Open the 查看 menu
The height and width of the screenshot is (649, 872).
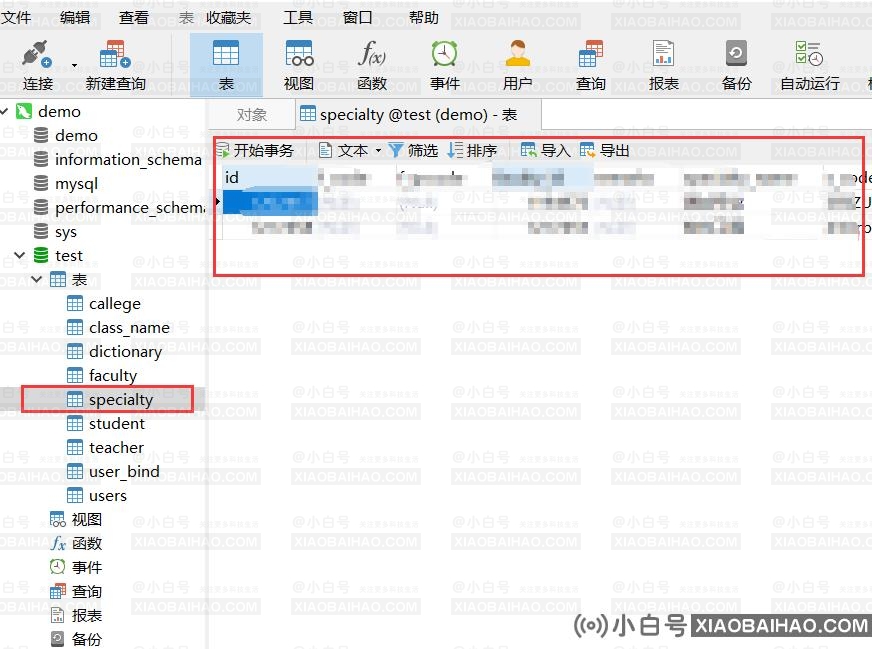click(x=134, y=17)
